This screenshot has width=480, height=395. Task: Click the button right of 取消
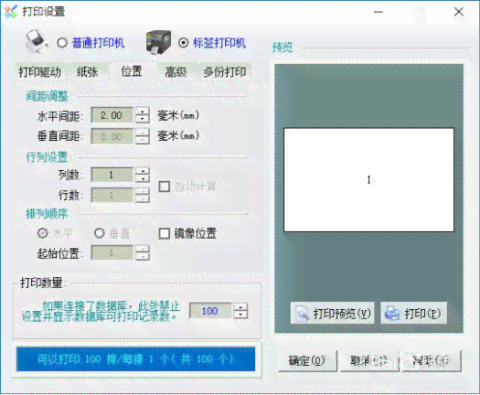pyautogui.click(x=432, y=361)
